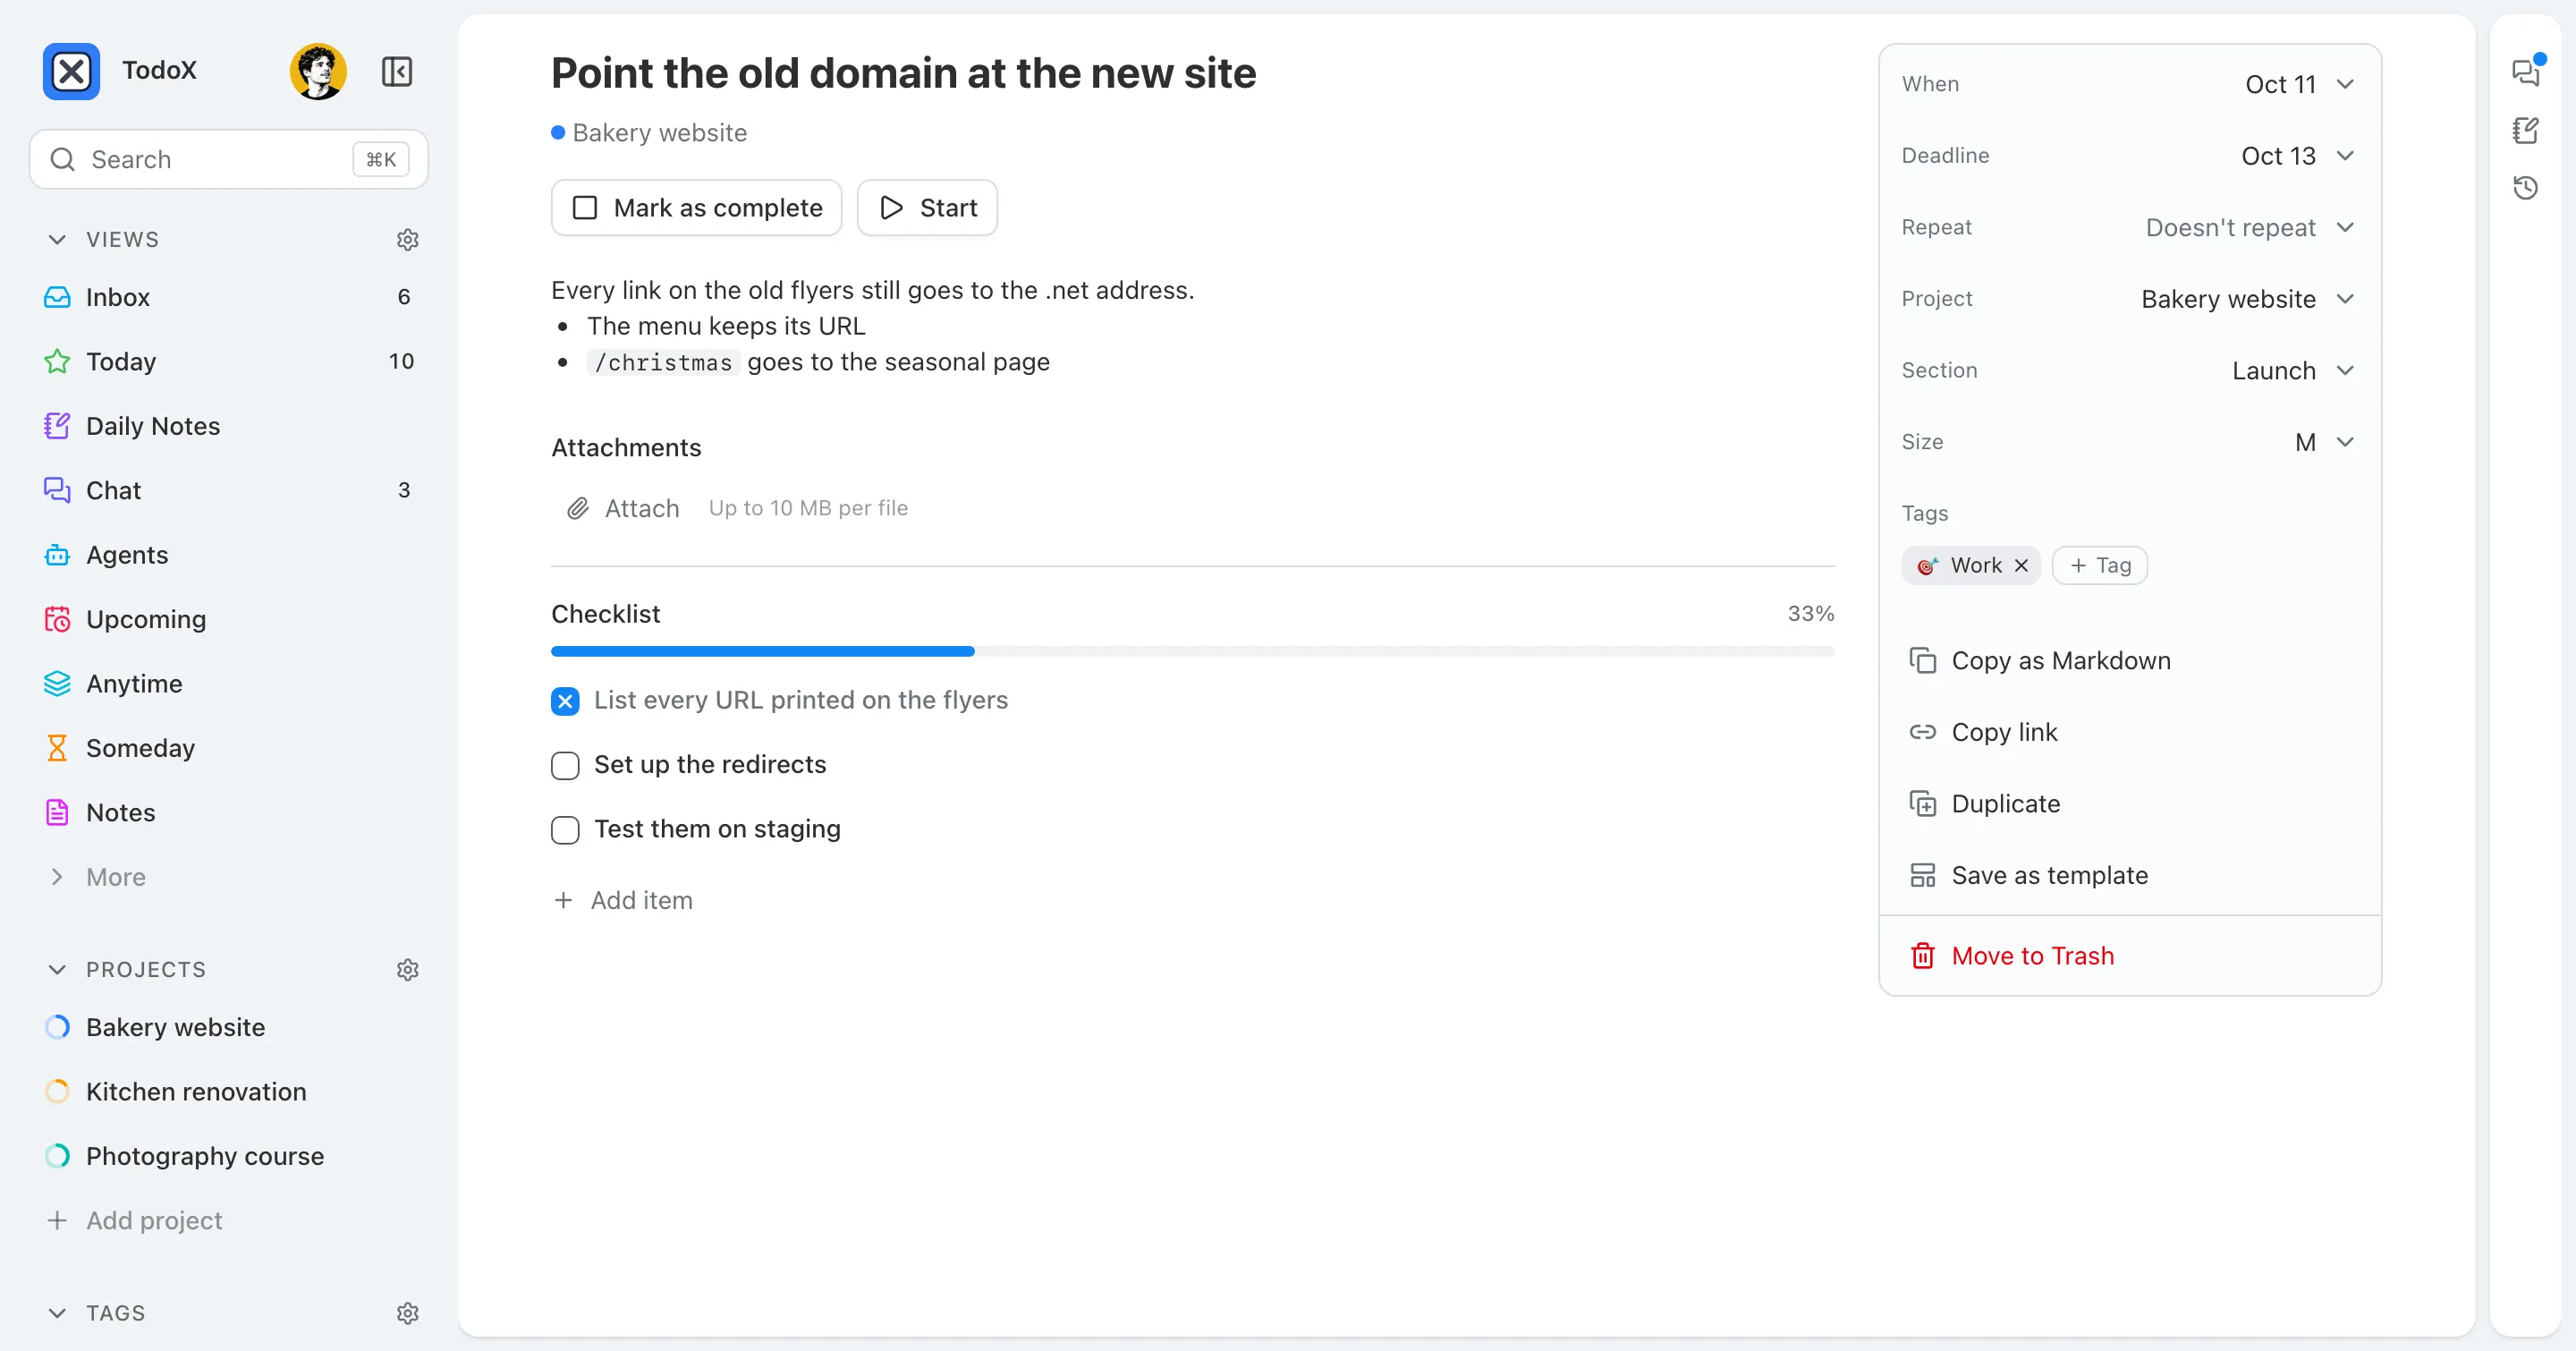Screen dimensions: 2576x1351
Task: Open the Section Launch dropdown
Action: point(2293,371)
